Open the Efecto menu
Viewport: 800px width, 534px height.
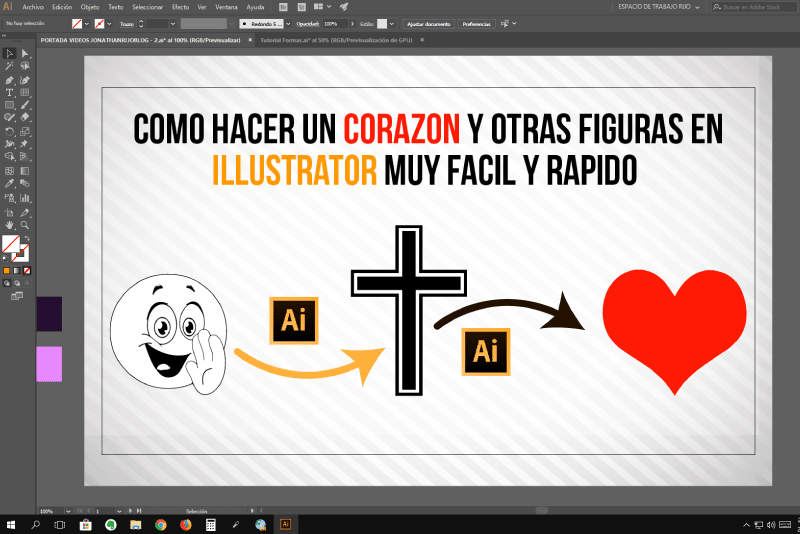pyautogui.click(x=180, y=7)
